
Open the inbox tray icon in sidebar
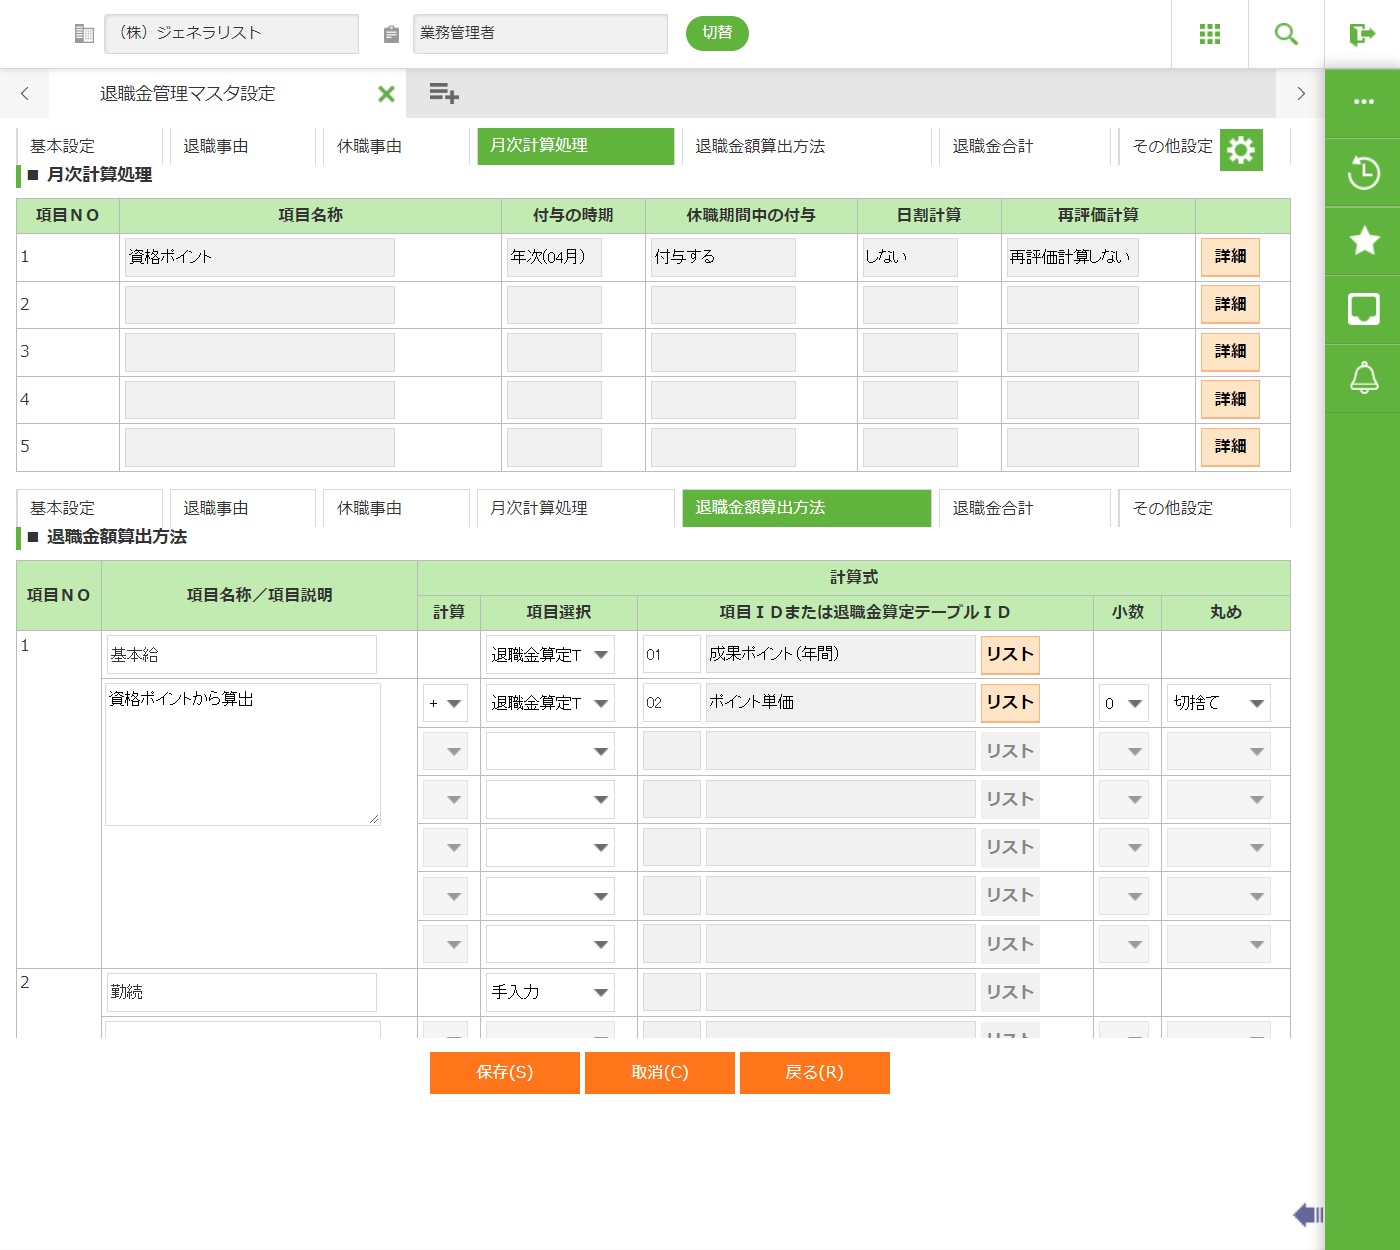pos(1363,309)
